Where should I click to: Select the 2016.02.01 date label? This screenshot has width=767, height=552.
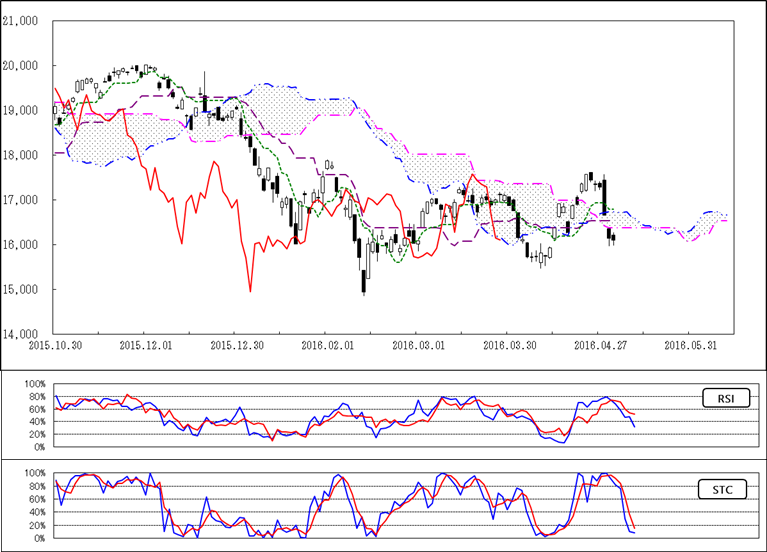pos(328,345)
